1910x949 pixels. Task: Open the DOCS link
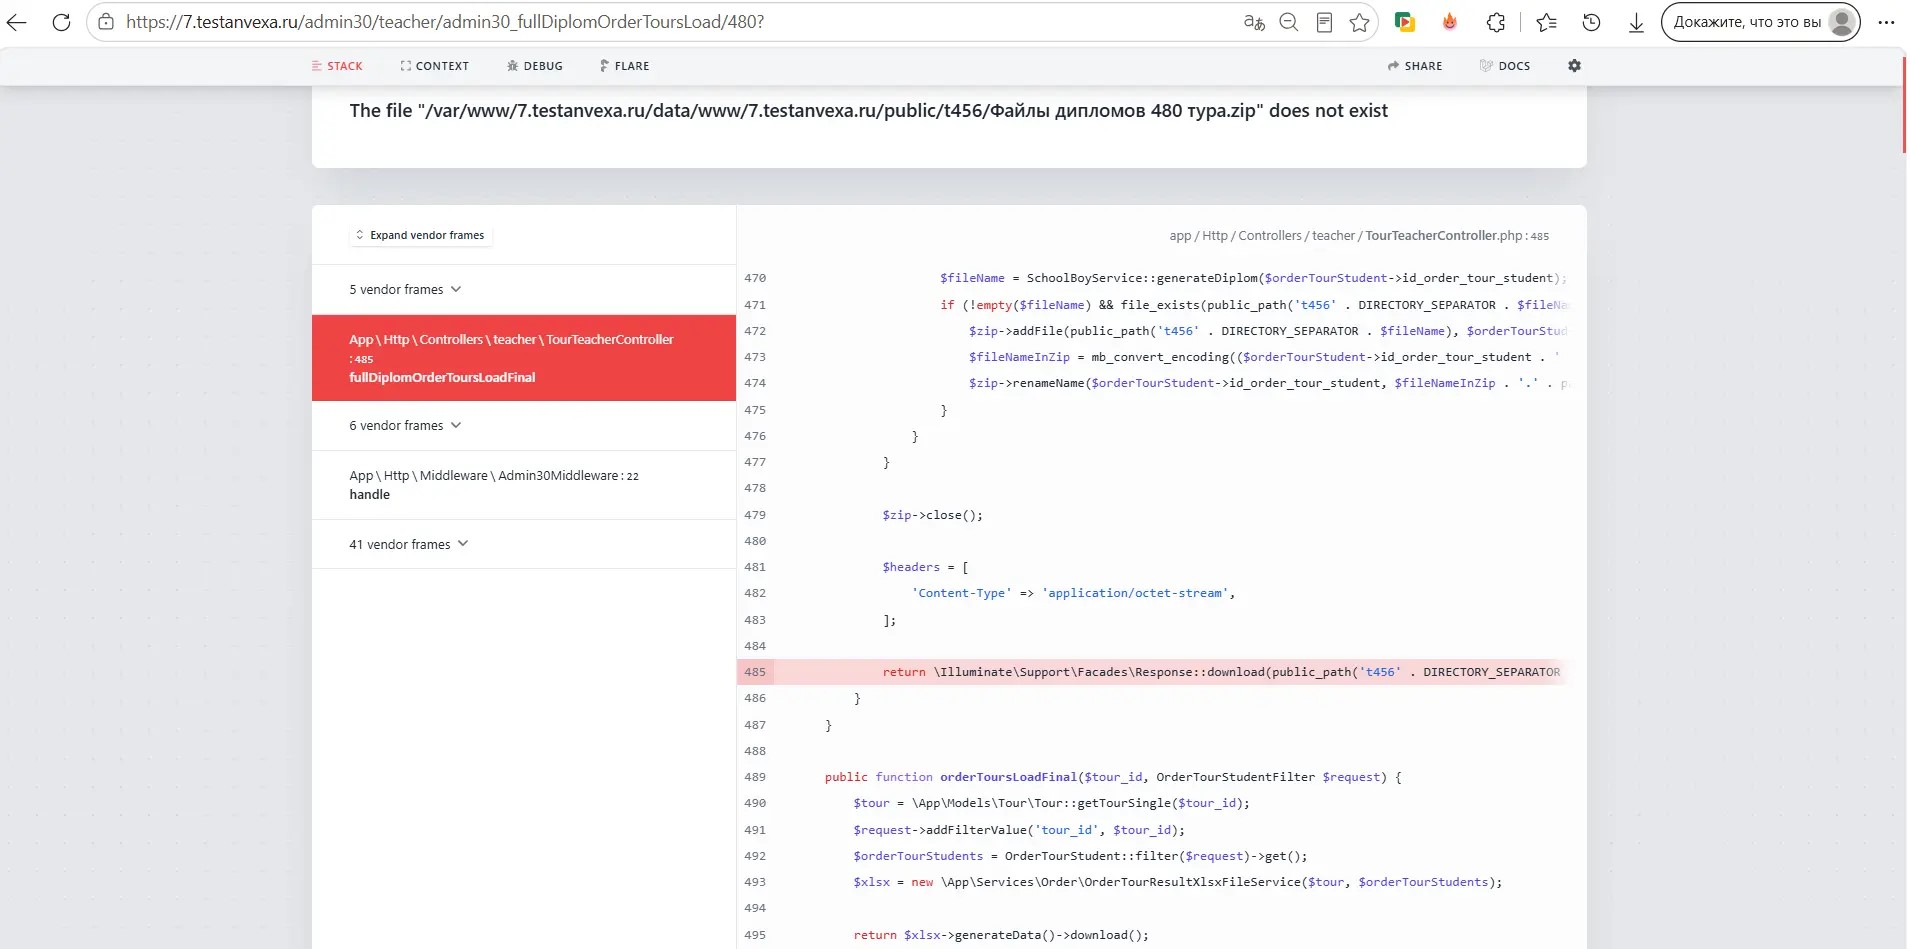tap(1505, 66)
